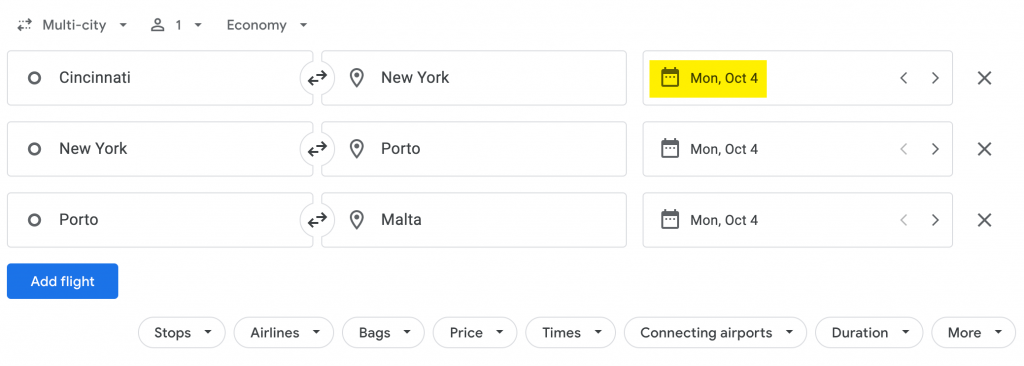Remove the Porto to Malta flight
The image size is (1024, 366).
(x=984, y=220)
